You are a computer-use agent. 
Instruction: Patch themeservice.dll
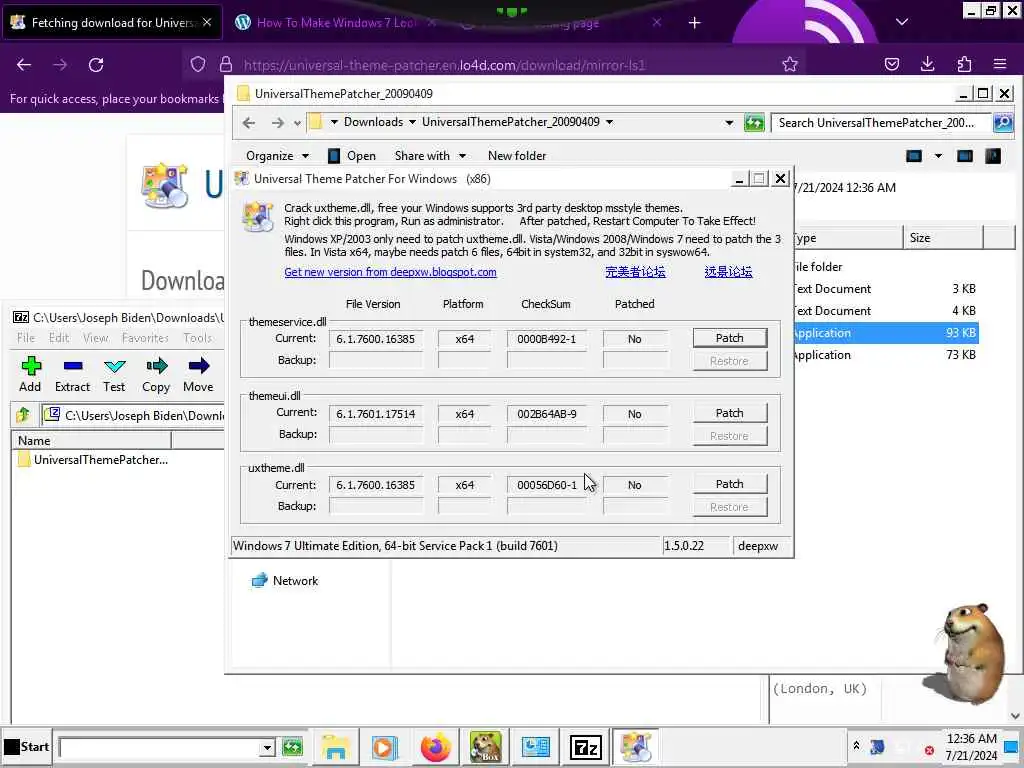pyautogui.click(x=729, y=338)
